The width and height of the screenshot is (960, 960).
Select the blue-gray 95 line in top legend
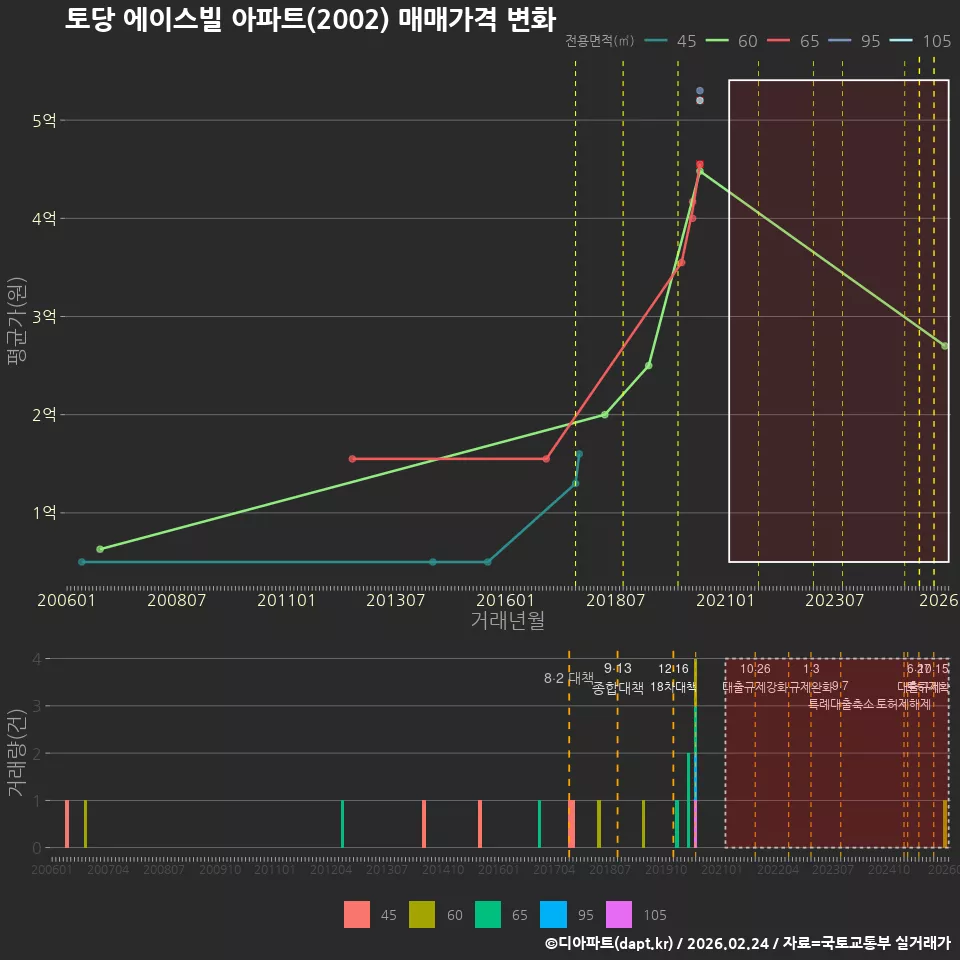pos(839,41)
